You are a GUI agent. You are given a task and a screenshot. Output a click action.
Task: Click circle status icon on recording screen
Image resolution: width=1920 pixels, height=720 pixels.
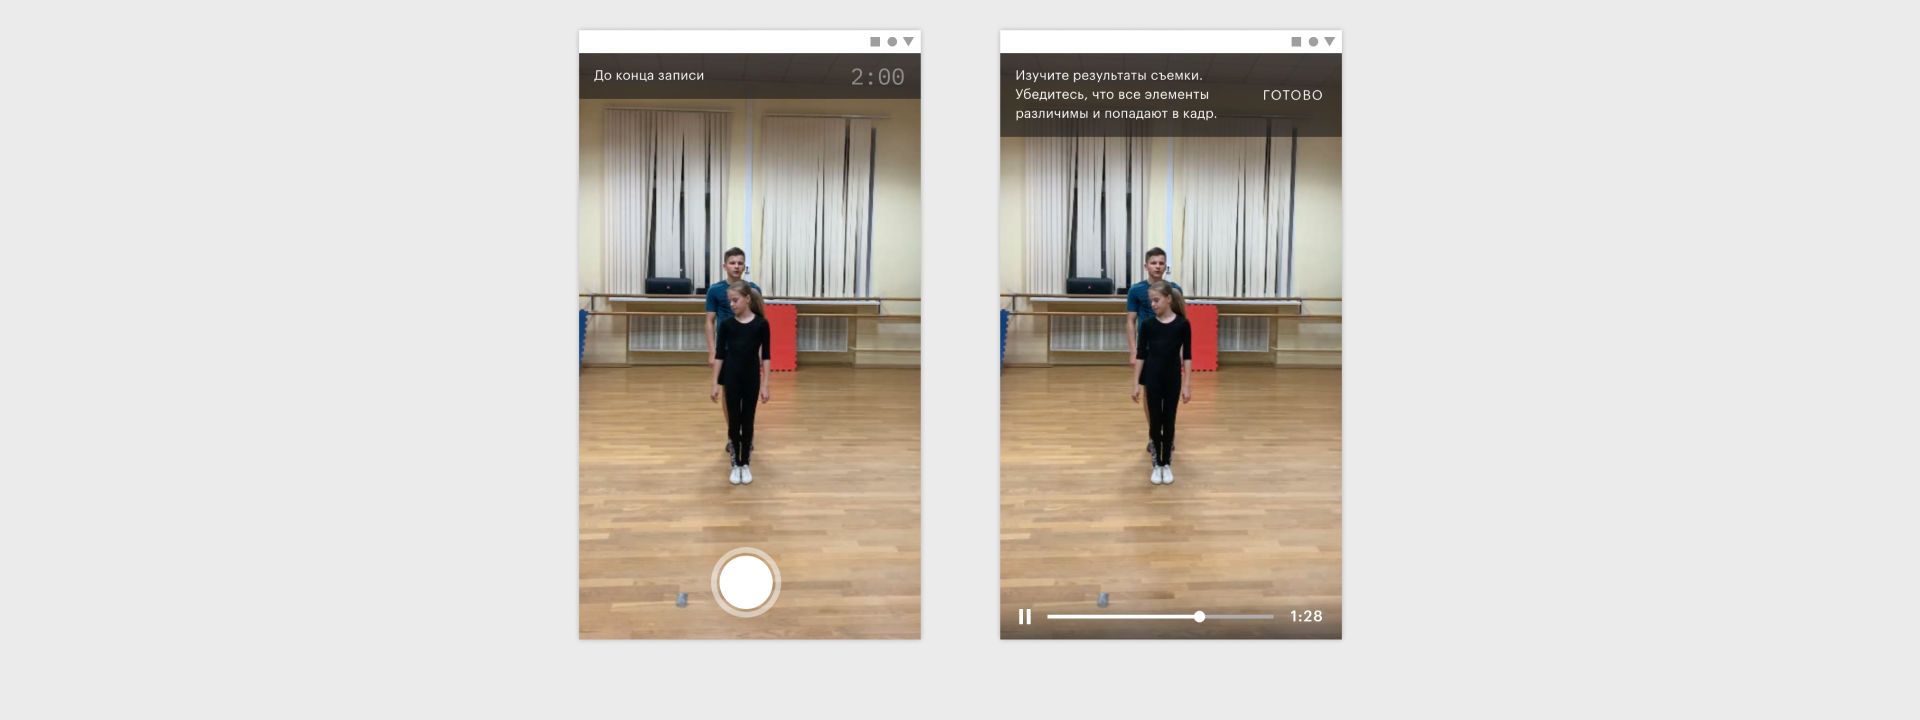[892, 42]
